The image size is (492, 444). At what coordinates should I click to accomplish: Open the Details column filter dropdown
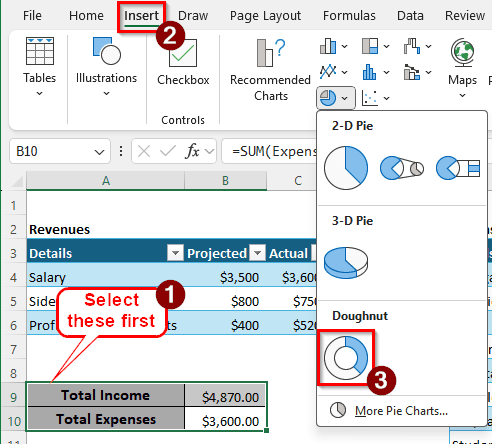click(175, 253)
